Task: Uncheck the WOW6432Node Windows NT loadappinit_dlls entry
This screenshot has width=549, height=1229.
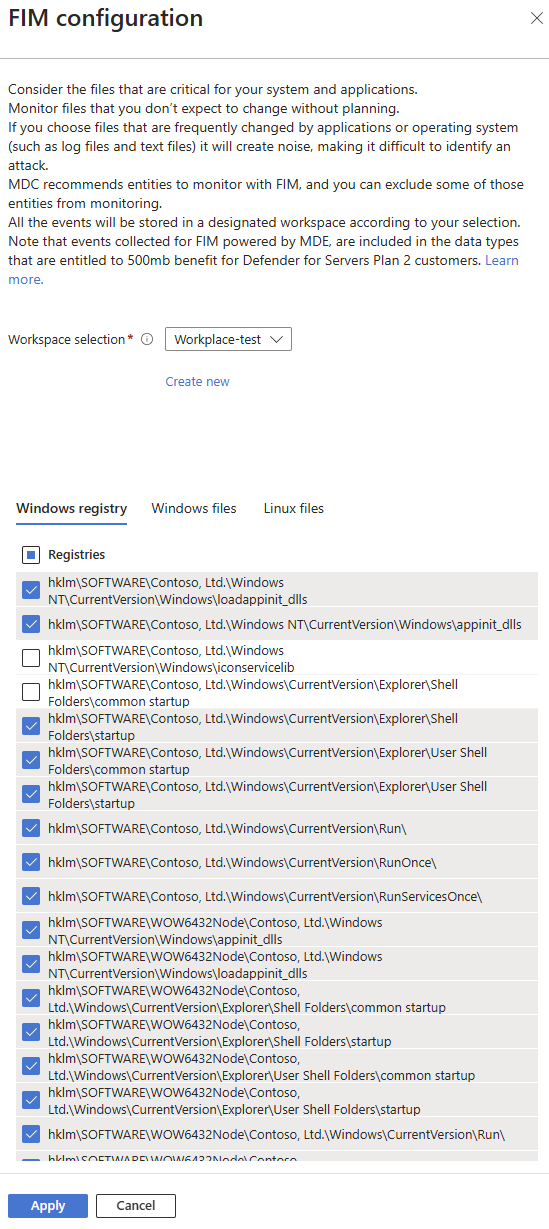Action: tap(30, 964)
